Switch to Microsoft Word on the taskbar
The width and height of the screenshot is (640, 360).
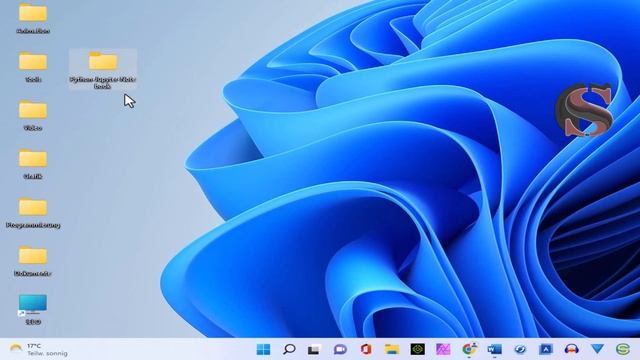[x=495, y=349]
